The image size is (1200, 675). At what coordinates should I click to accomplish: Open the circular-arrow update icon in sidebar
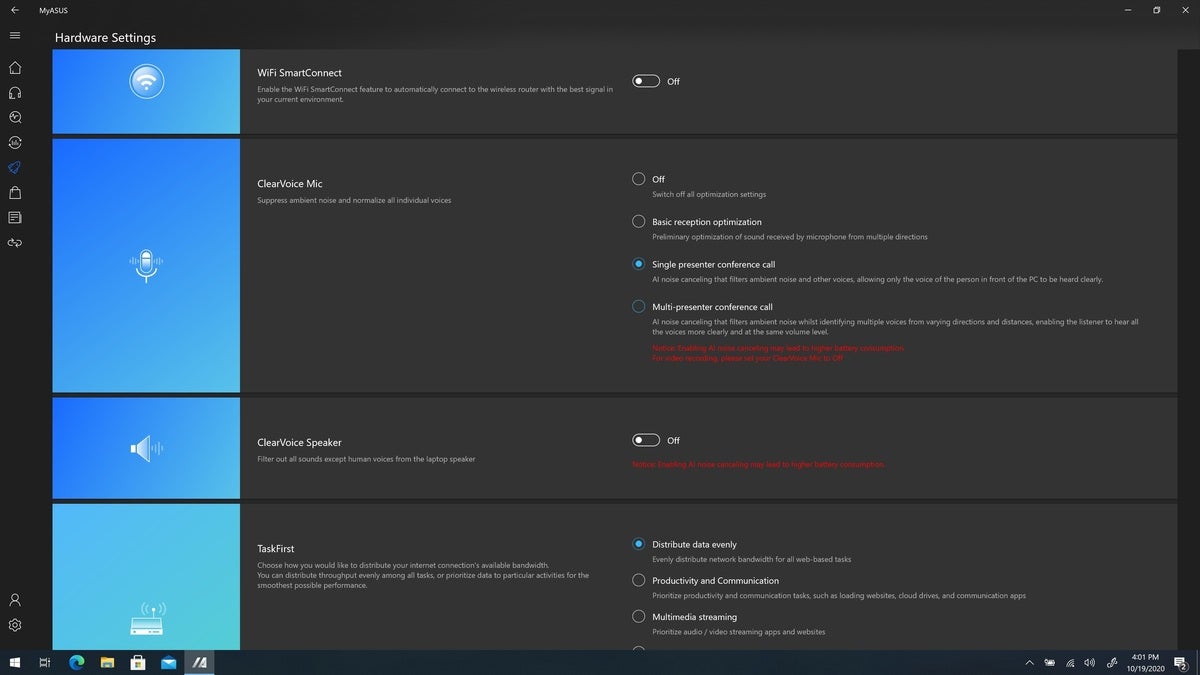point(15,142)
